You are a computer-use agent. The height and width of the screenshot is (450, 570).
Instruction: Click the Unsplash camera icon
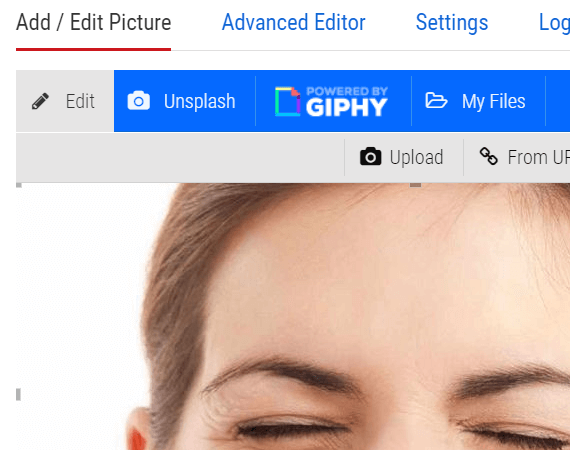(x=139, y=101)
